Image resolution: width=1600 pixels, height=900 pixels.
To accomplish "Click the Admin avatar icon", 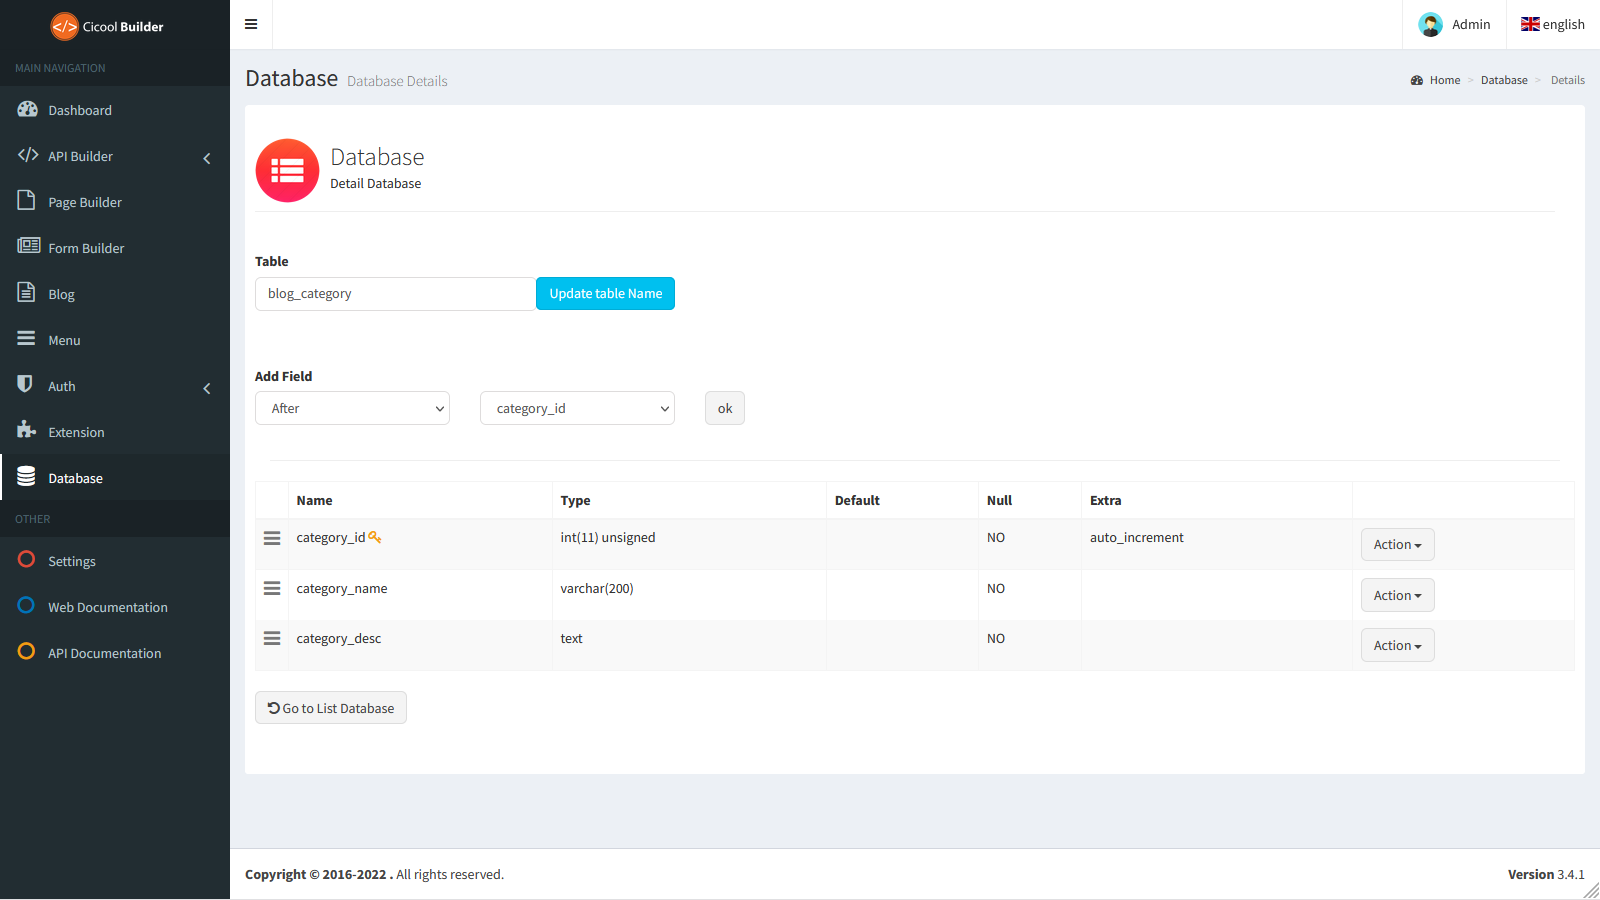I will pos(1430,24).
